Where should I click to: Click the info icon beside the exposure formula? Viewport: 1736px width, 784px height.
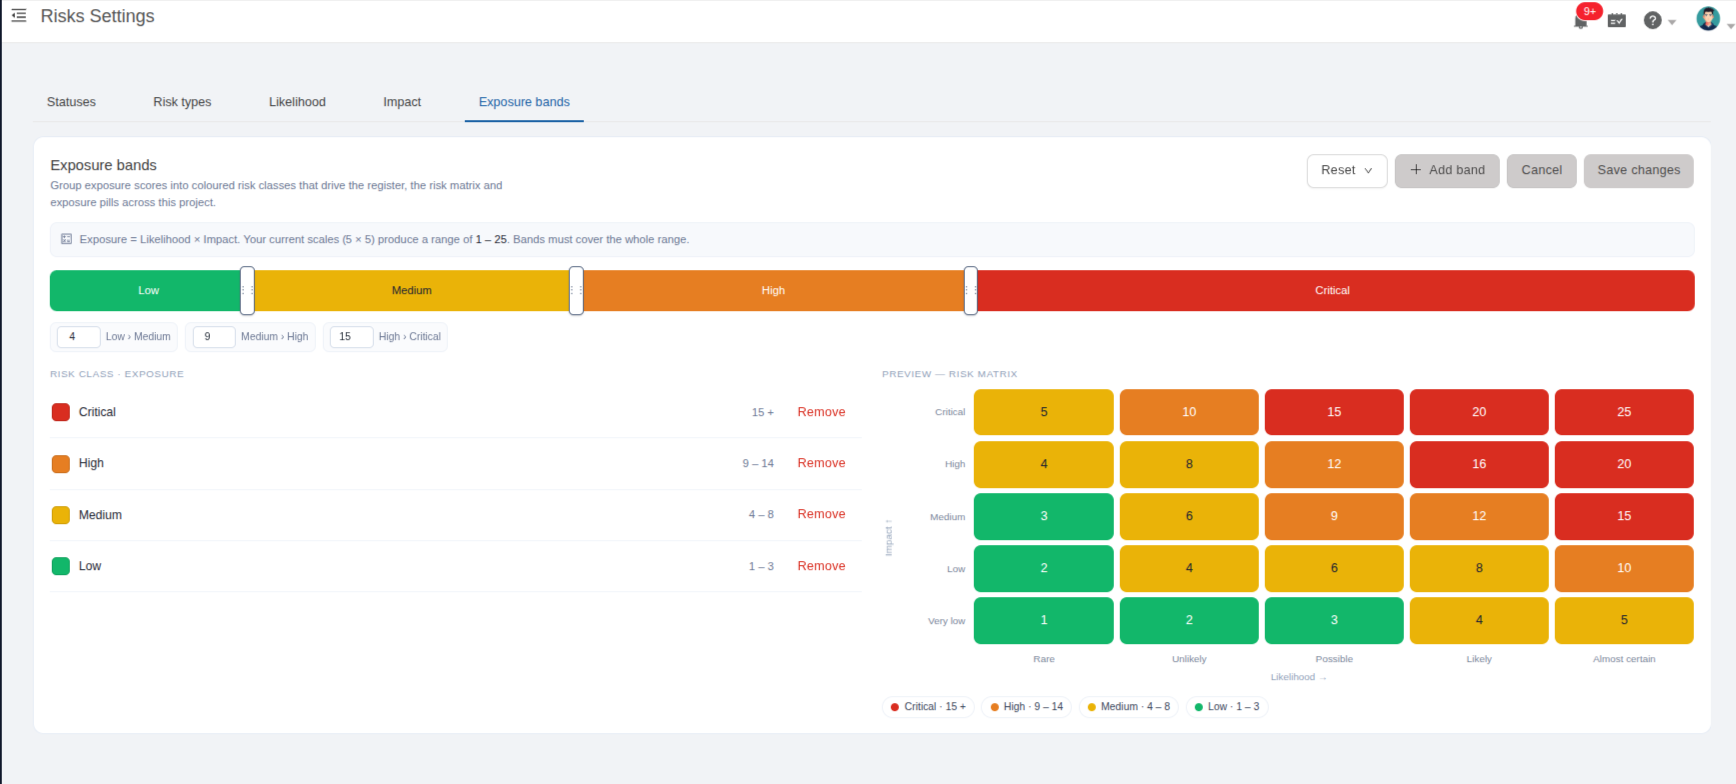click(67, 239)
